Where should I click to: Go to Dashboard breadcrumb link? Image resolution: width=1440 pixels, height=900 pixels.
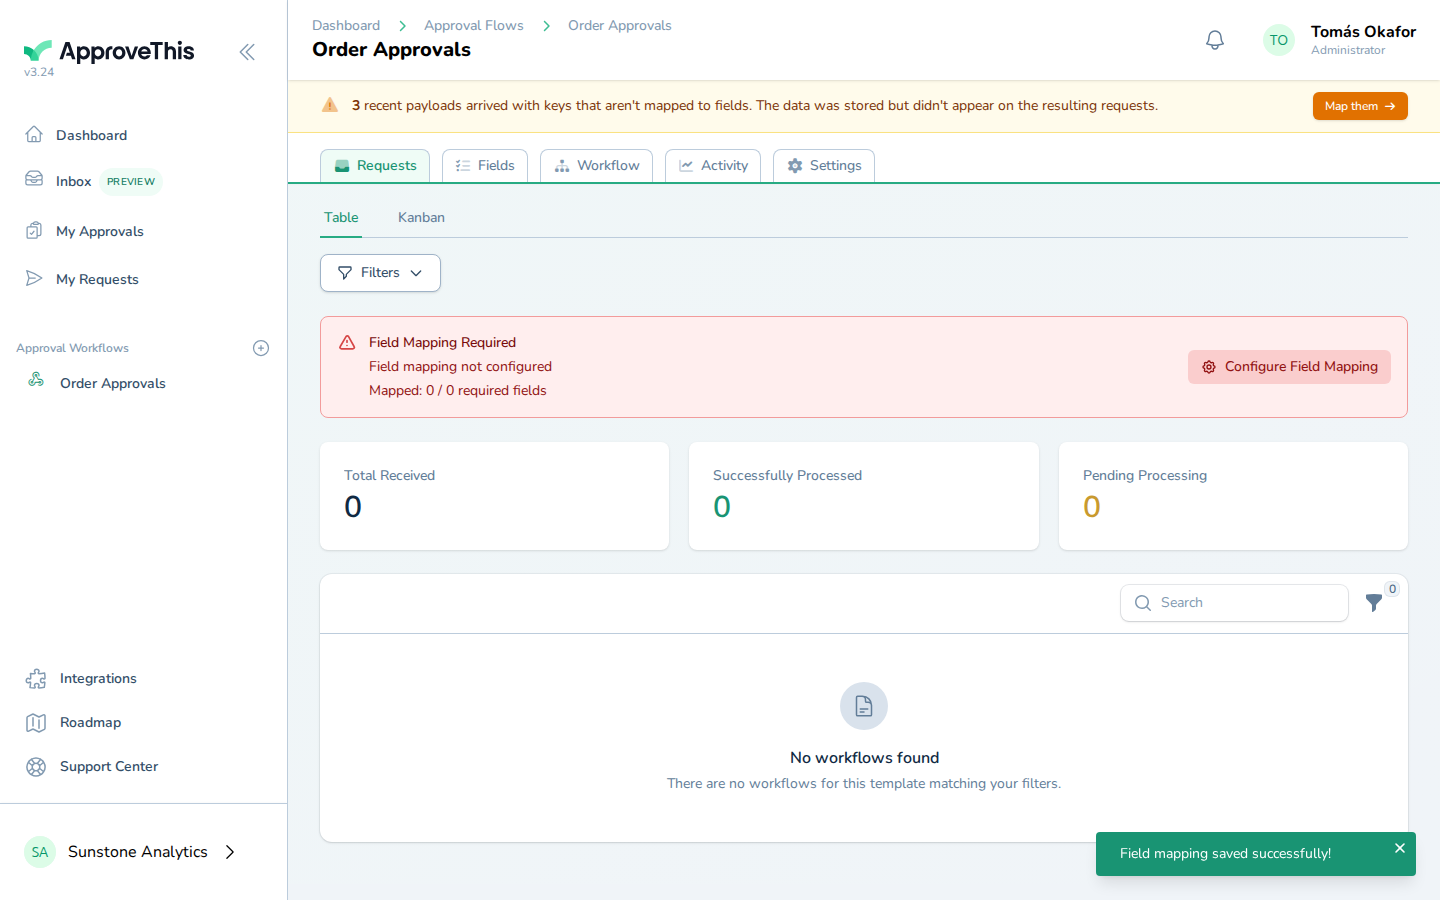[346, 25]
